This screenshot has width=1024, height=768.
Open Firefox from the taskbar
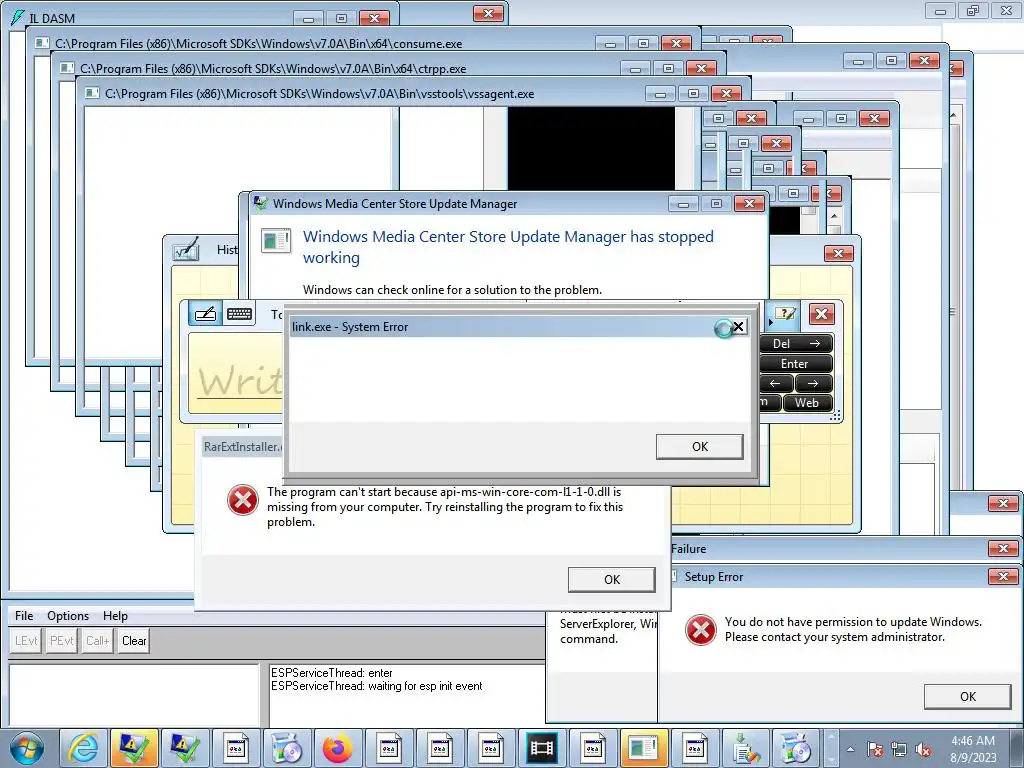(338, 748)
